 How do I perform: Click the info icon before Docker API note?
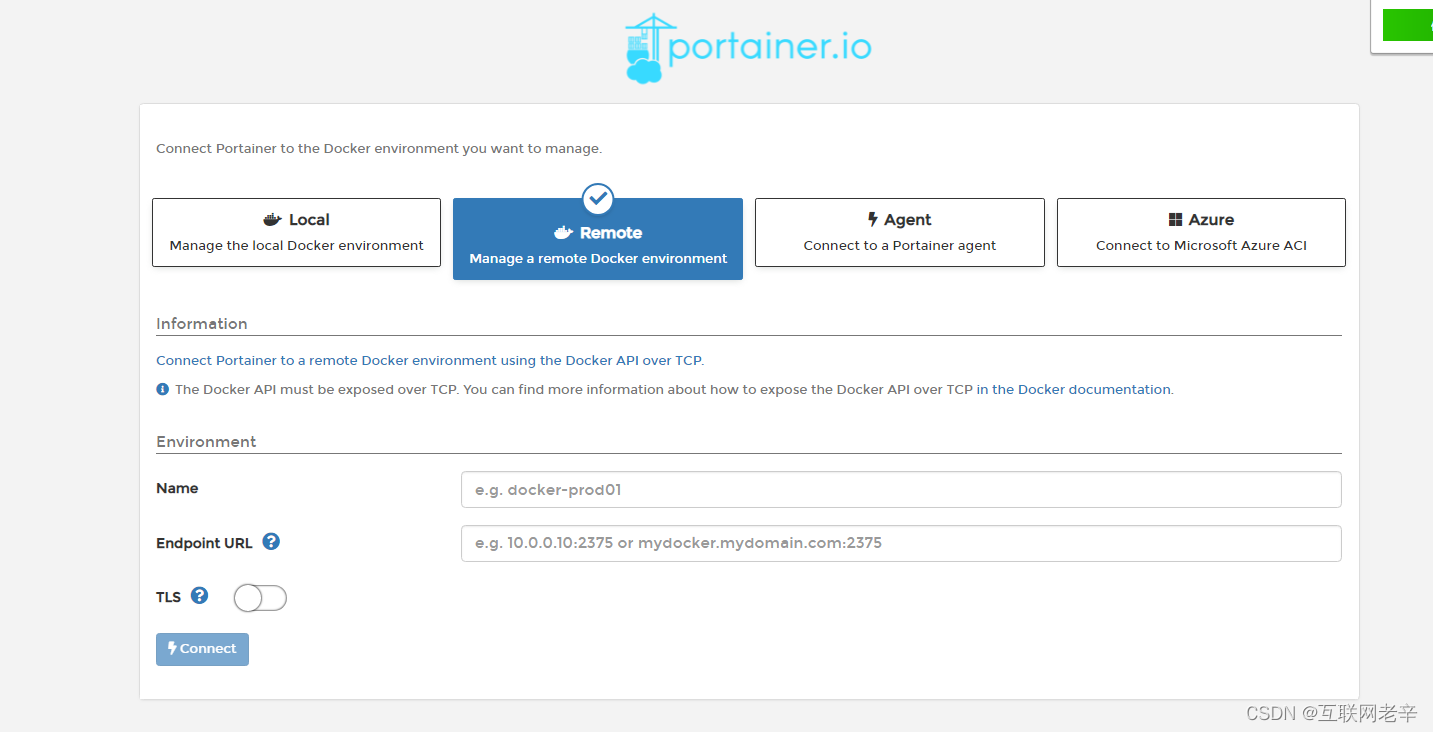tap(163, 389)
